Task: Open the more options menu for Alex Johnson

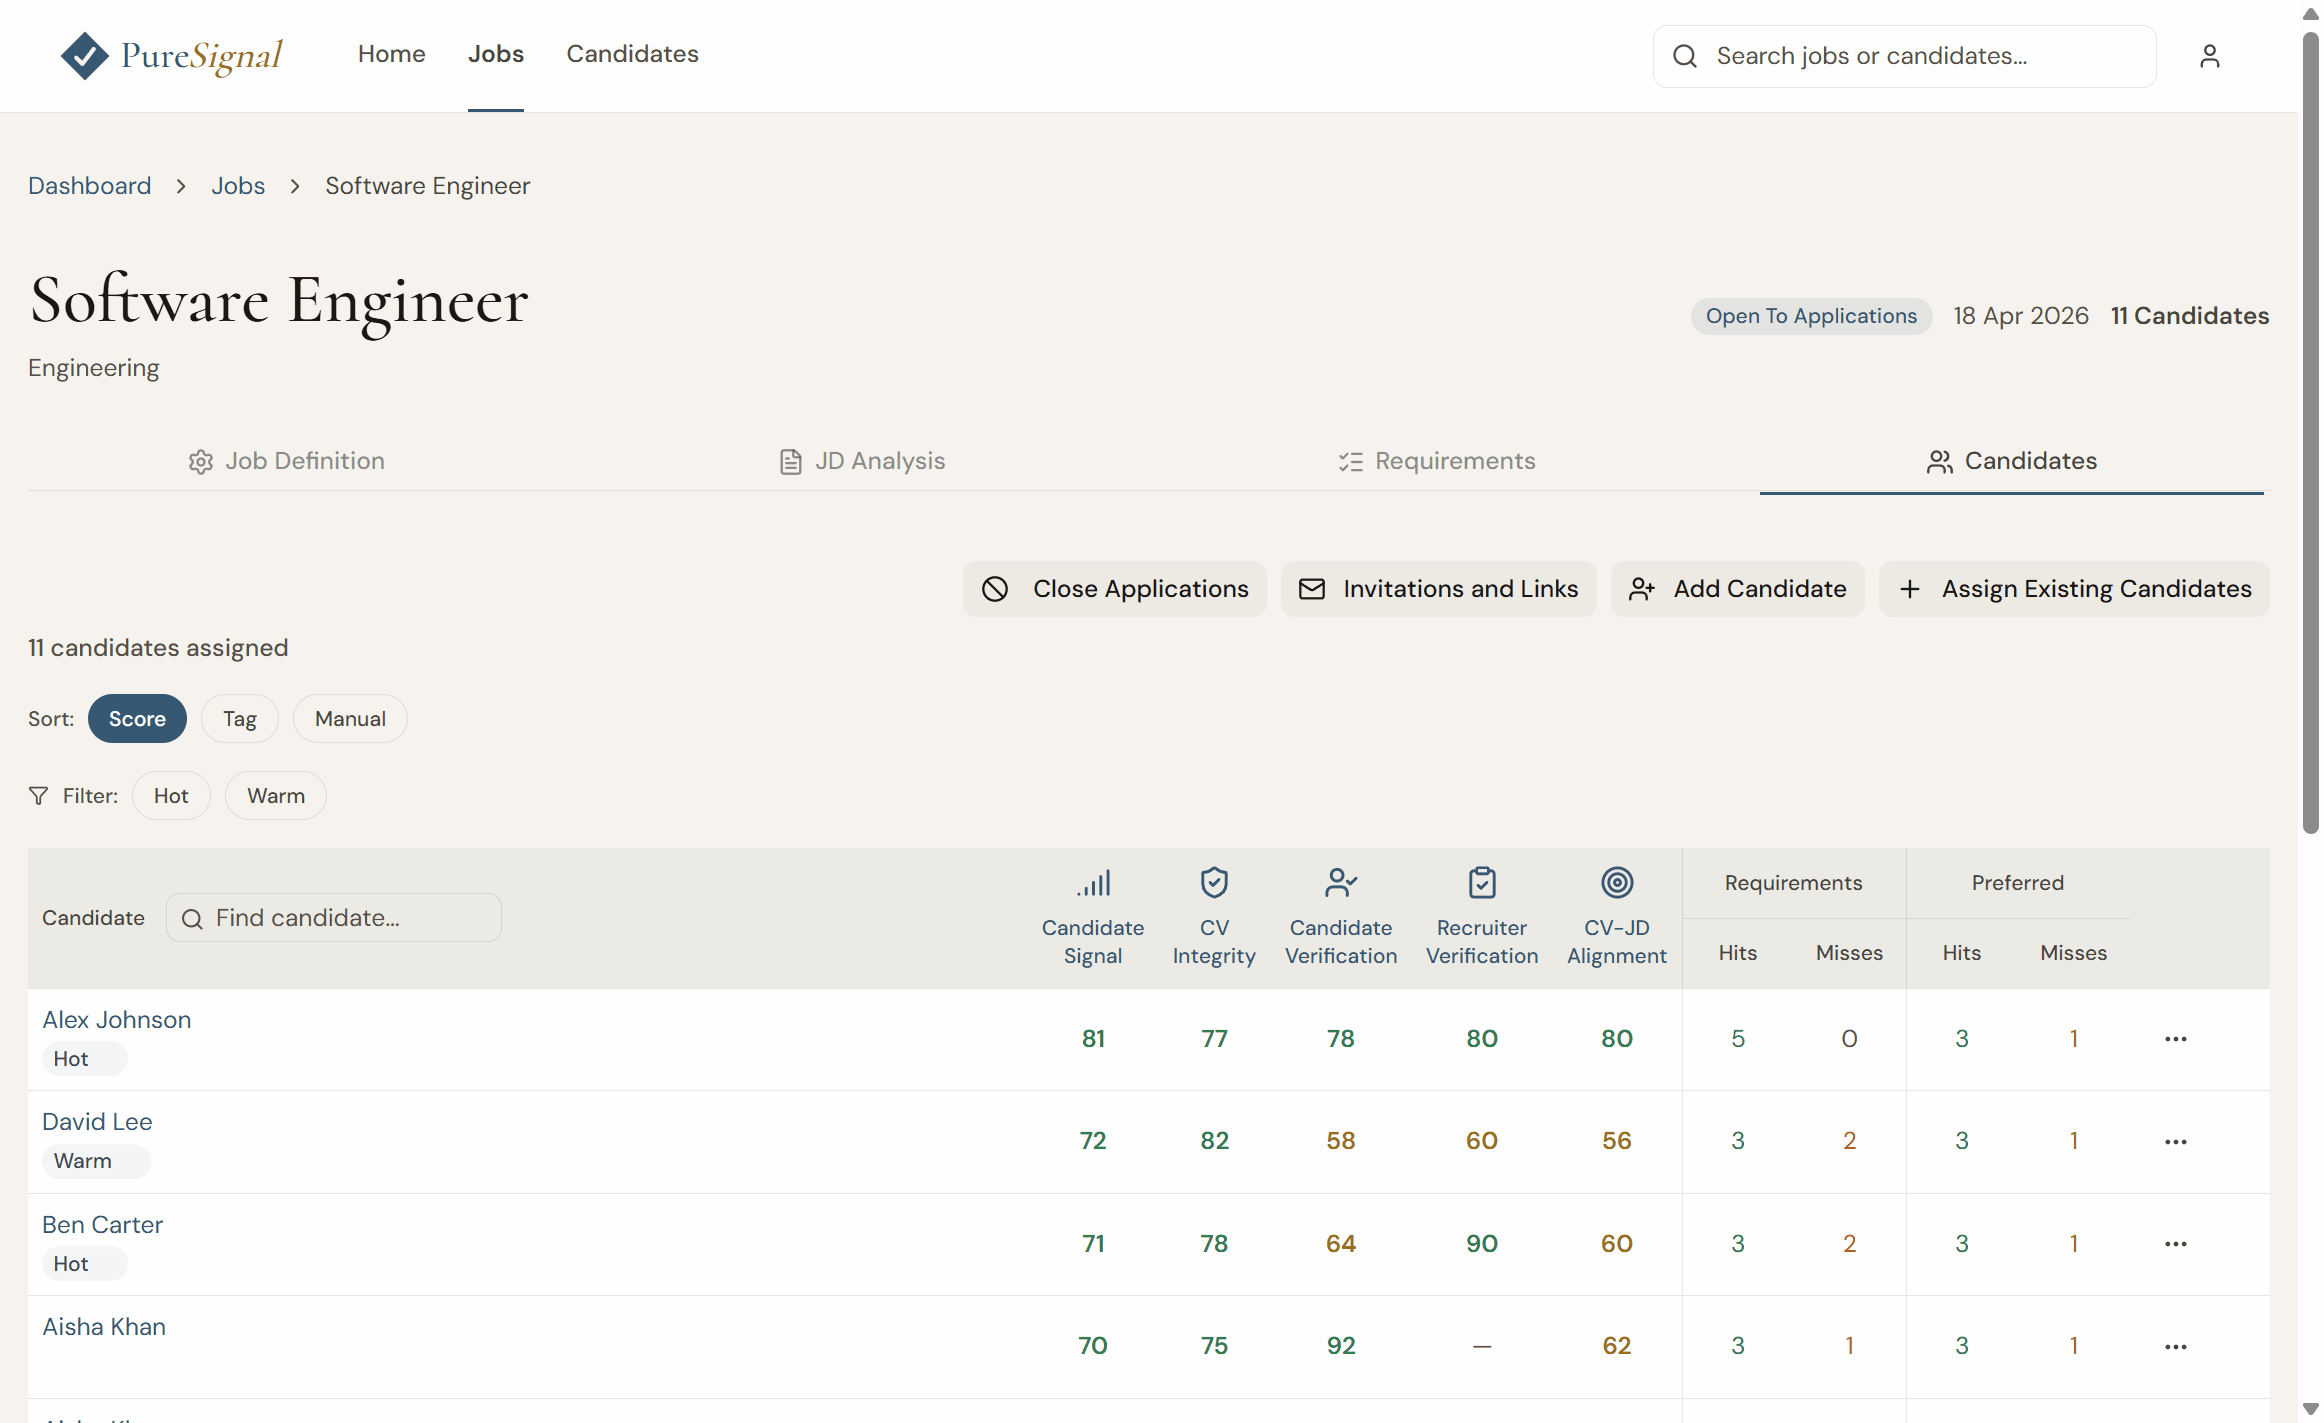Action: pyautogui.click(x=2175, y=1039)
